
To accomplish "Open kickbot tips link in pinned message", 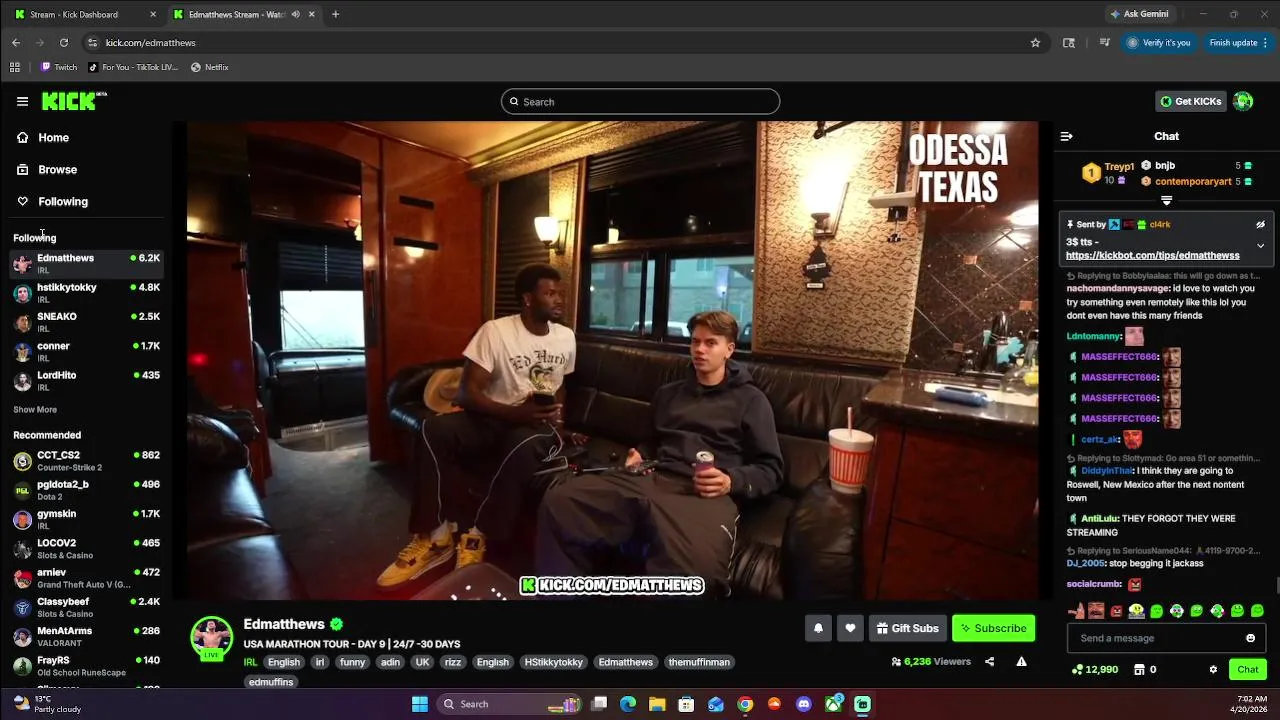I will click(1152, 255).
